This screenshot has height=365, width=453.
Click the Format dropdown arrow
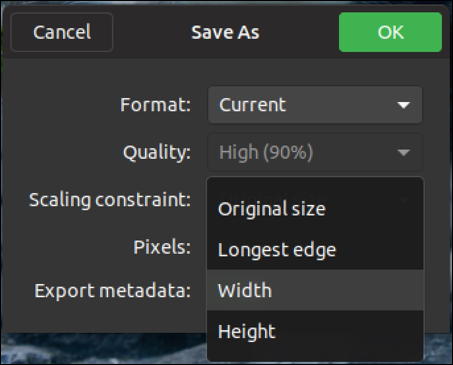coord(404,105)
